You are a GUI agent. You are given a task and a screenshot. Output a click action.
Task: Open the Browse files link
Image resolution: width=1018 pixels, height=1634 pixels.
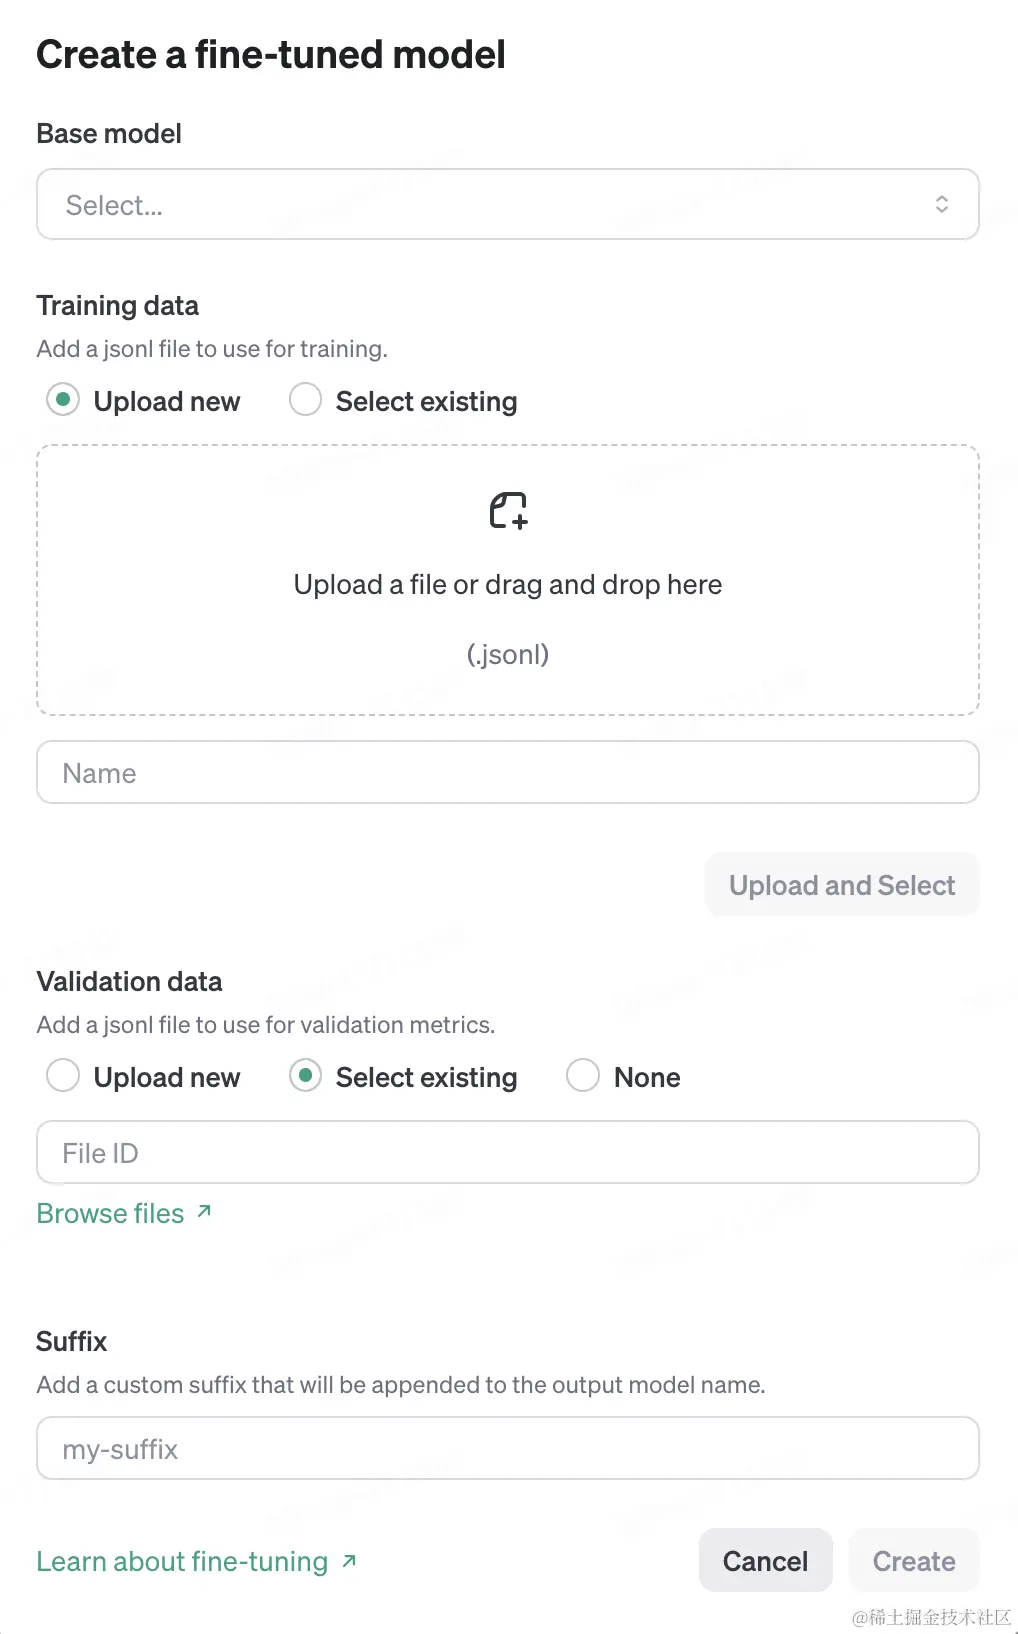click(111, 1213)
